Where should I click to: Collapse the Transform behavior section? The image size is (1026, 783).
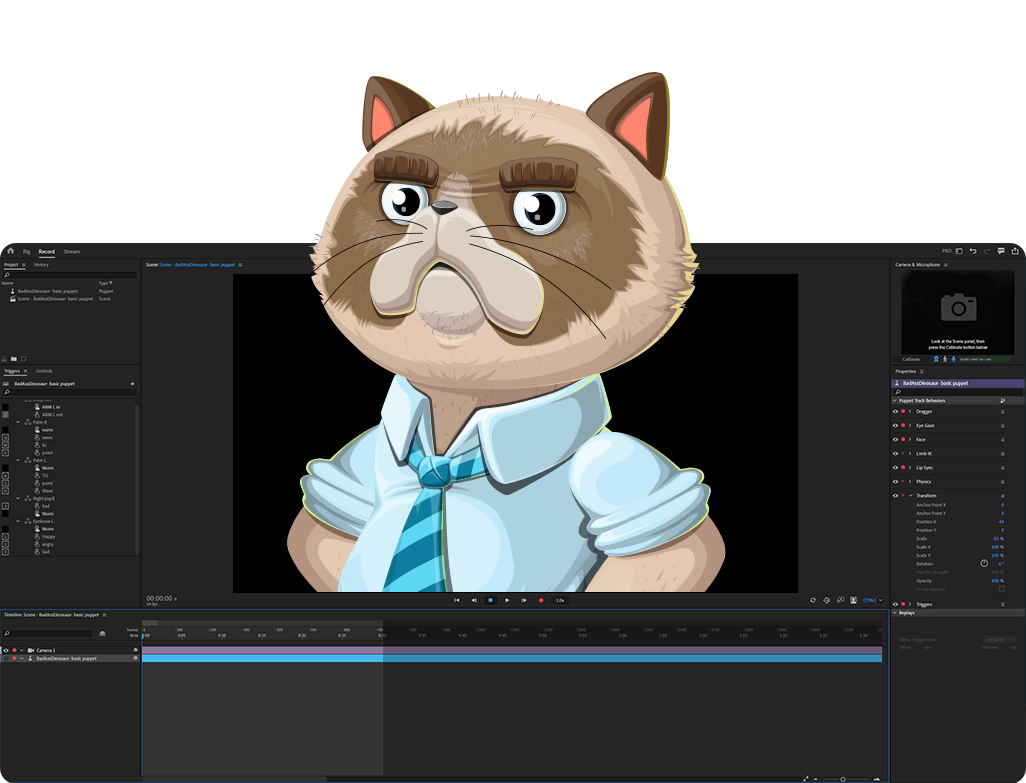coord(910,495)
